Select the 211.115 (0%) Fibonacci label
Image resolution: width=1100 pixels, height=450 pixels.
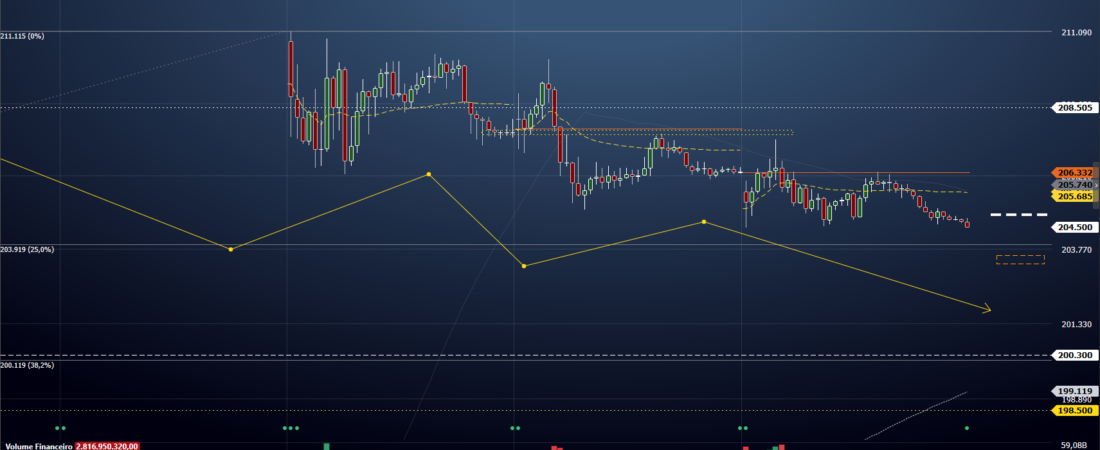tap(22, 36)
